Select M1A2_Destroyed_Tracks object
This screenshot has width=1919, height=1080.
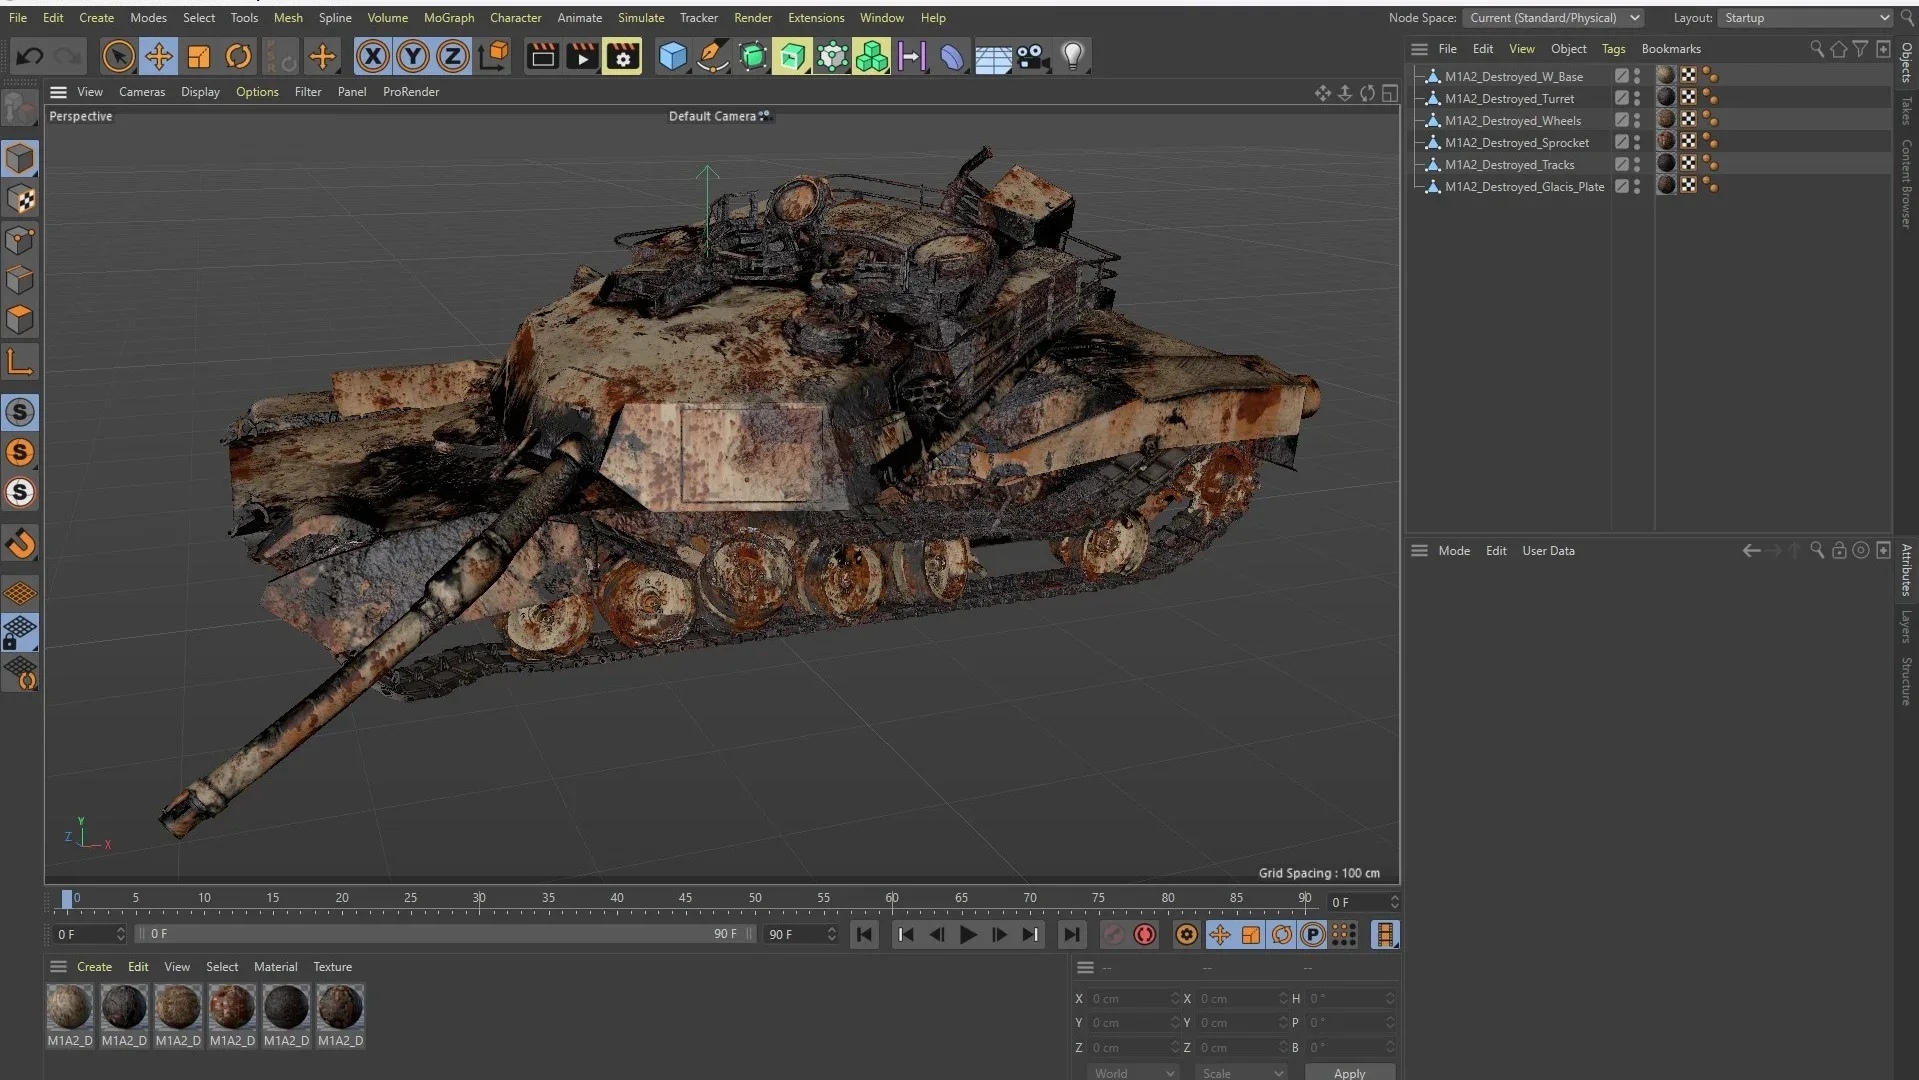click(x=1509, y=165)
